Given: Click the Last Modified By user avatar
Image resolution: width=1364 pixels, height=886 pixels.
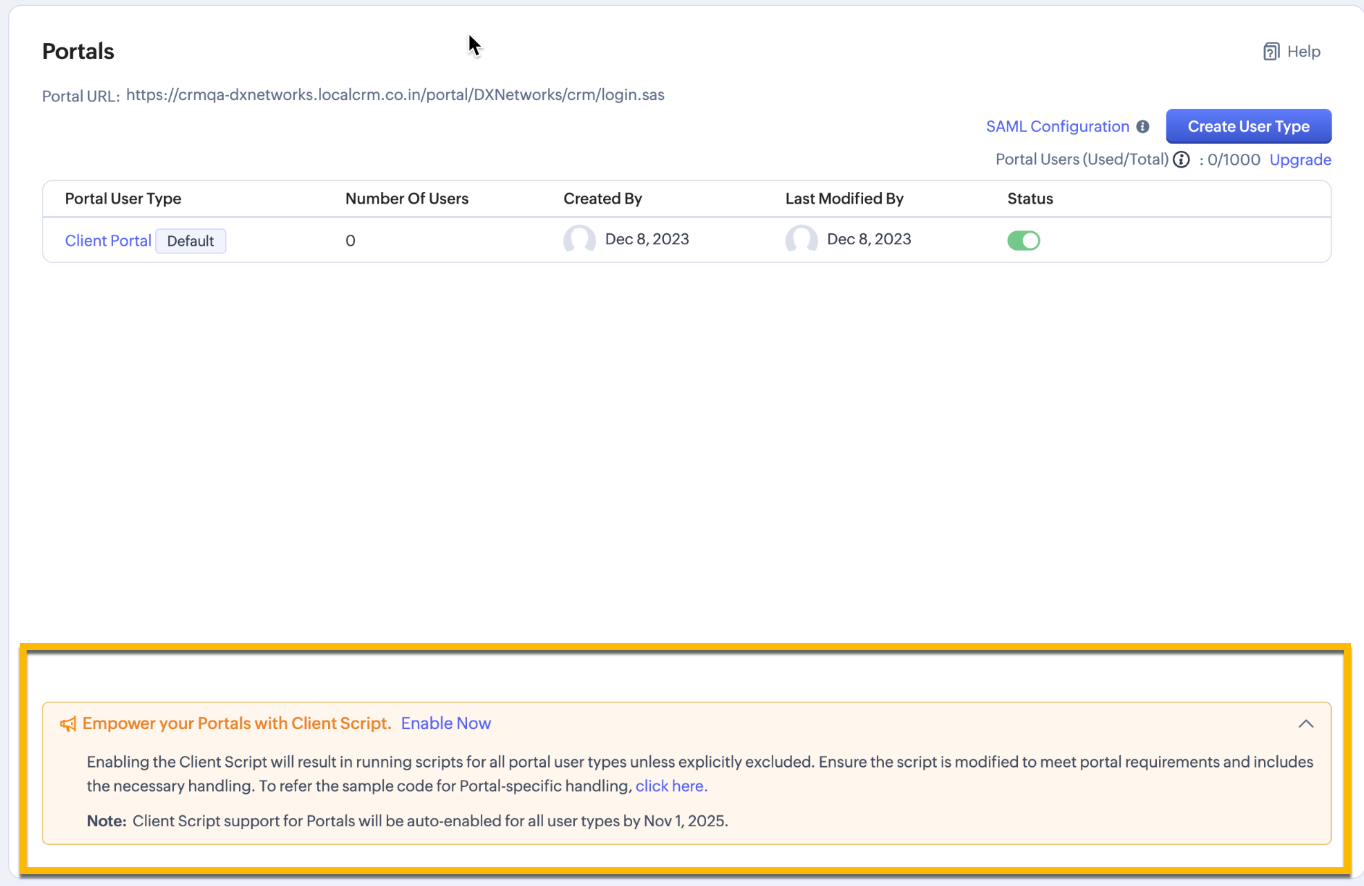Looking at the screenshot, I should [x=802, y=240].
